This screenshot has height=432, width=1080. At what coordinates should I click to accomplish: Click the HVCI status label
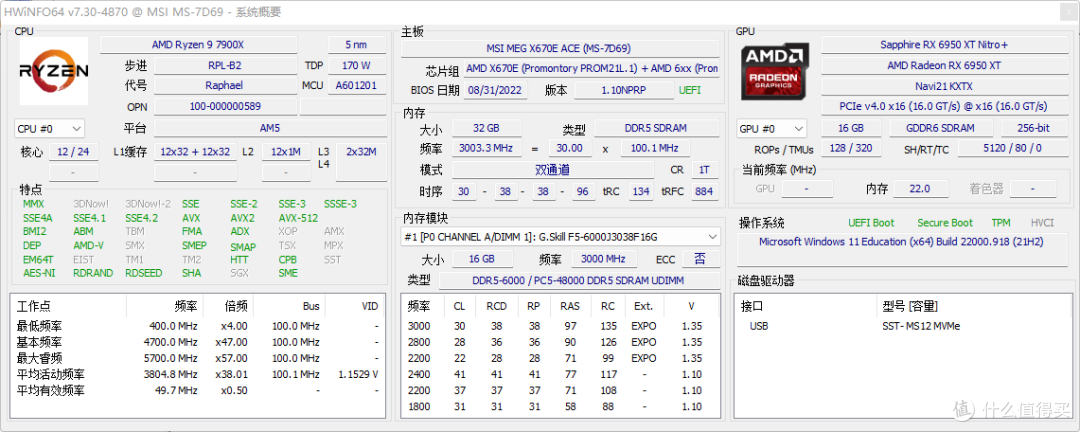(x=1043, y=223)
